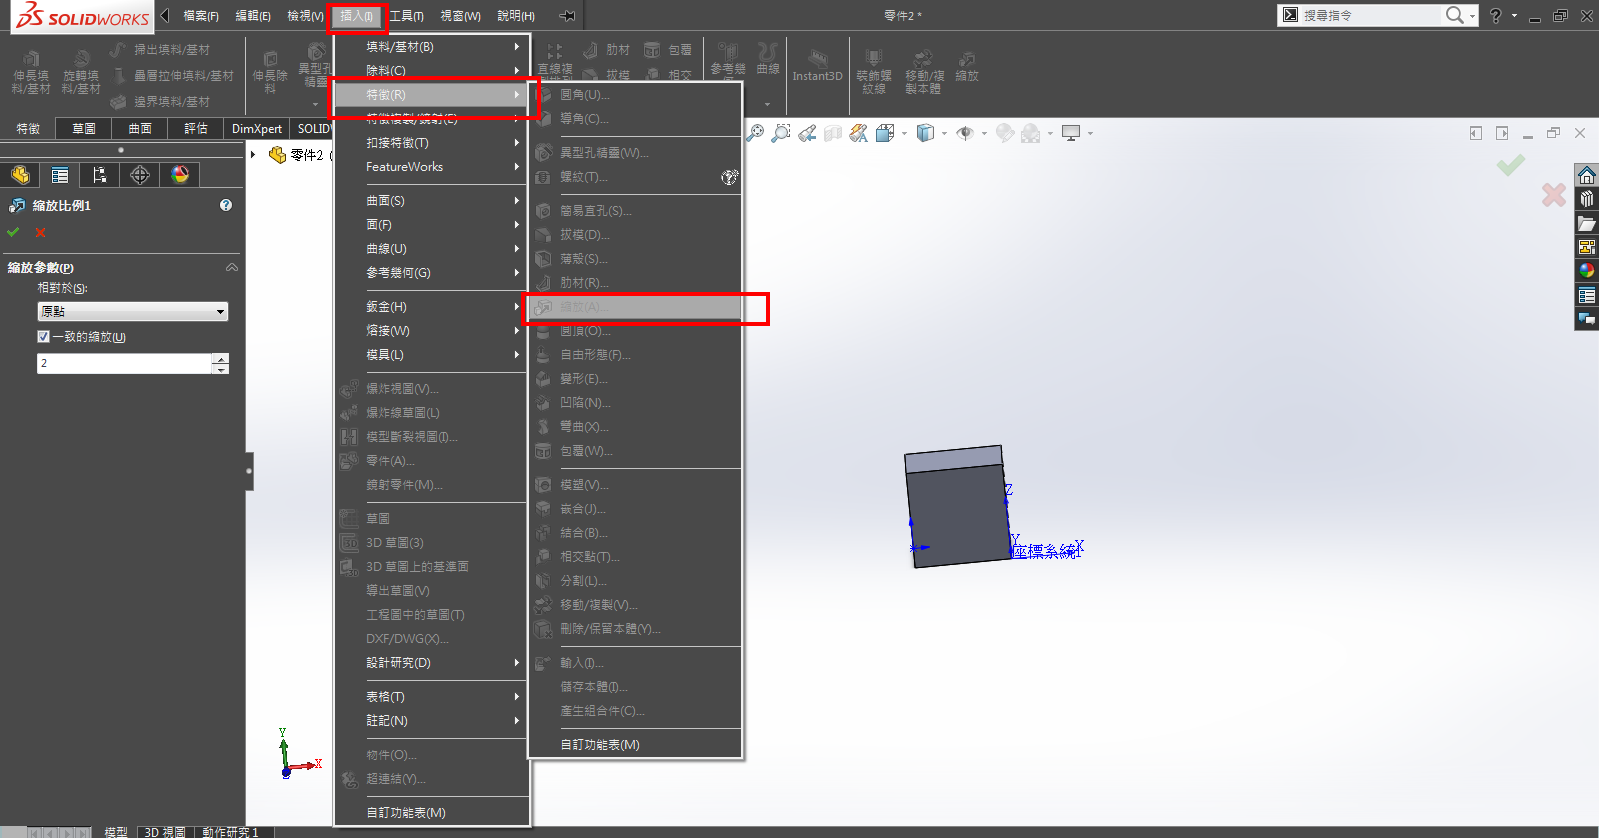
Task: Open the DisplayManager color ball tab
Action: tap(180, 175)
